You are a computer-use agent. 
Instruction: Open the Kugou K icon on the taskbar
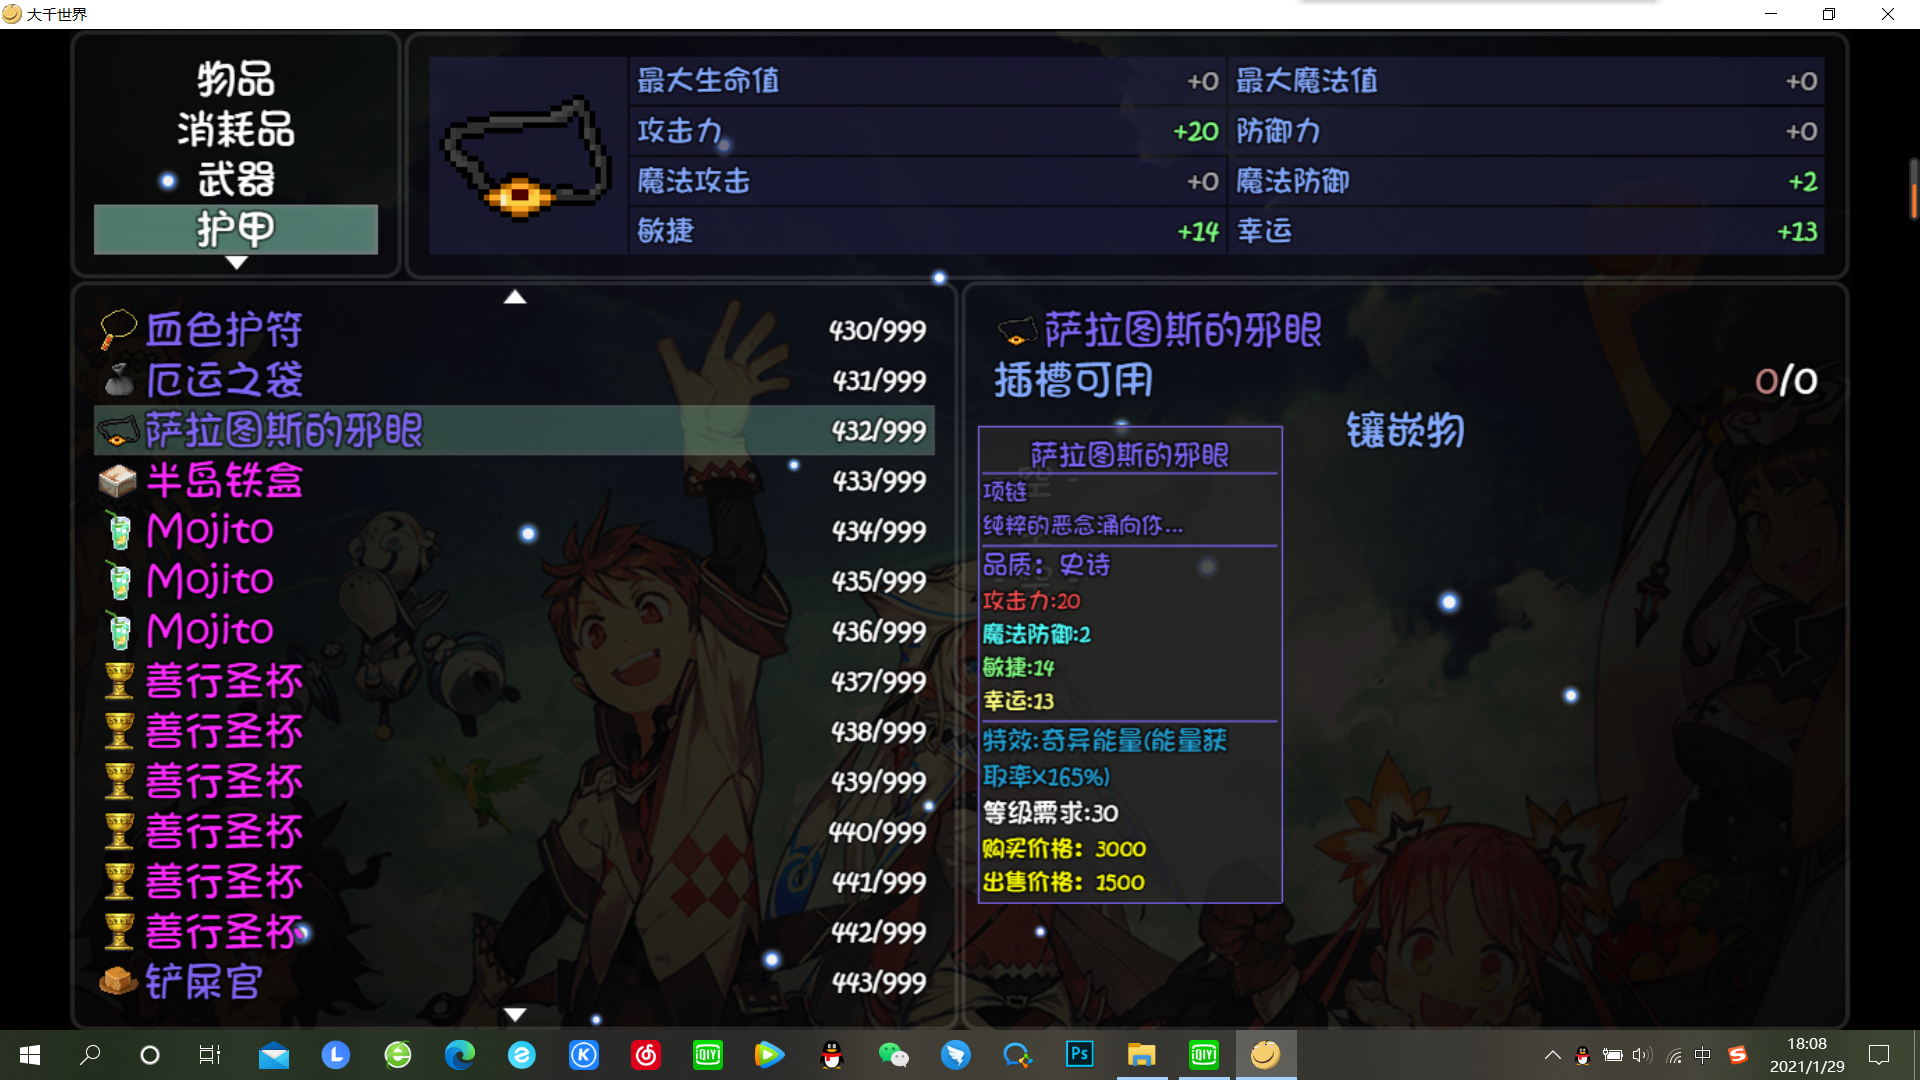(584, 1055)
